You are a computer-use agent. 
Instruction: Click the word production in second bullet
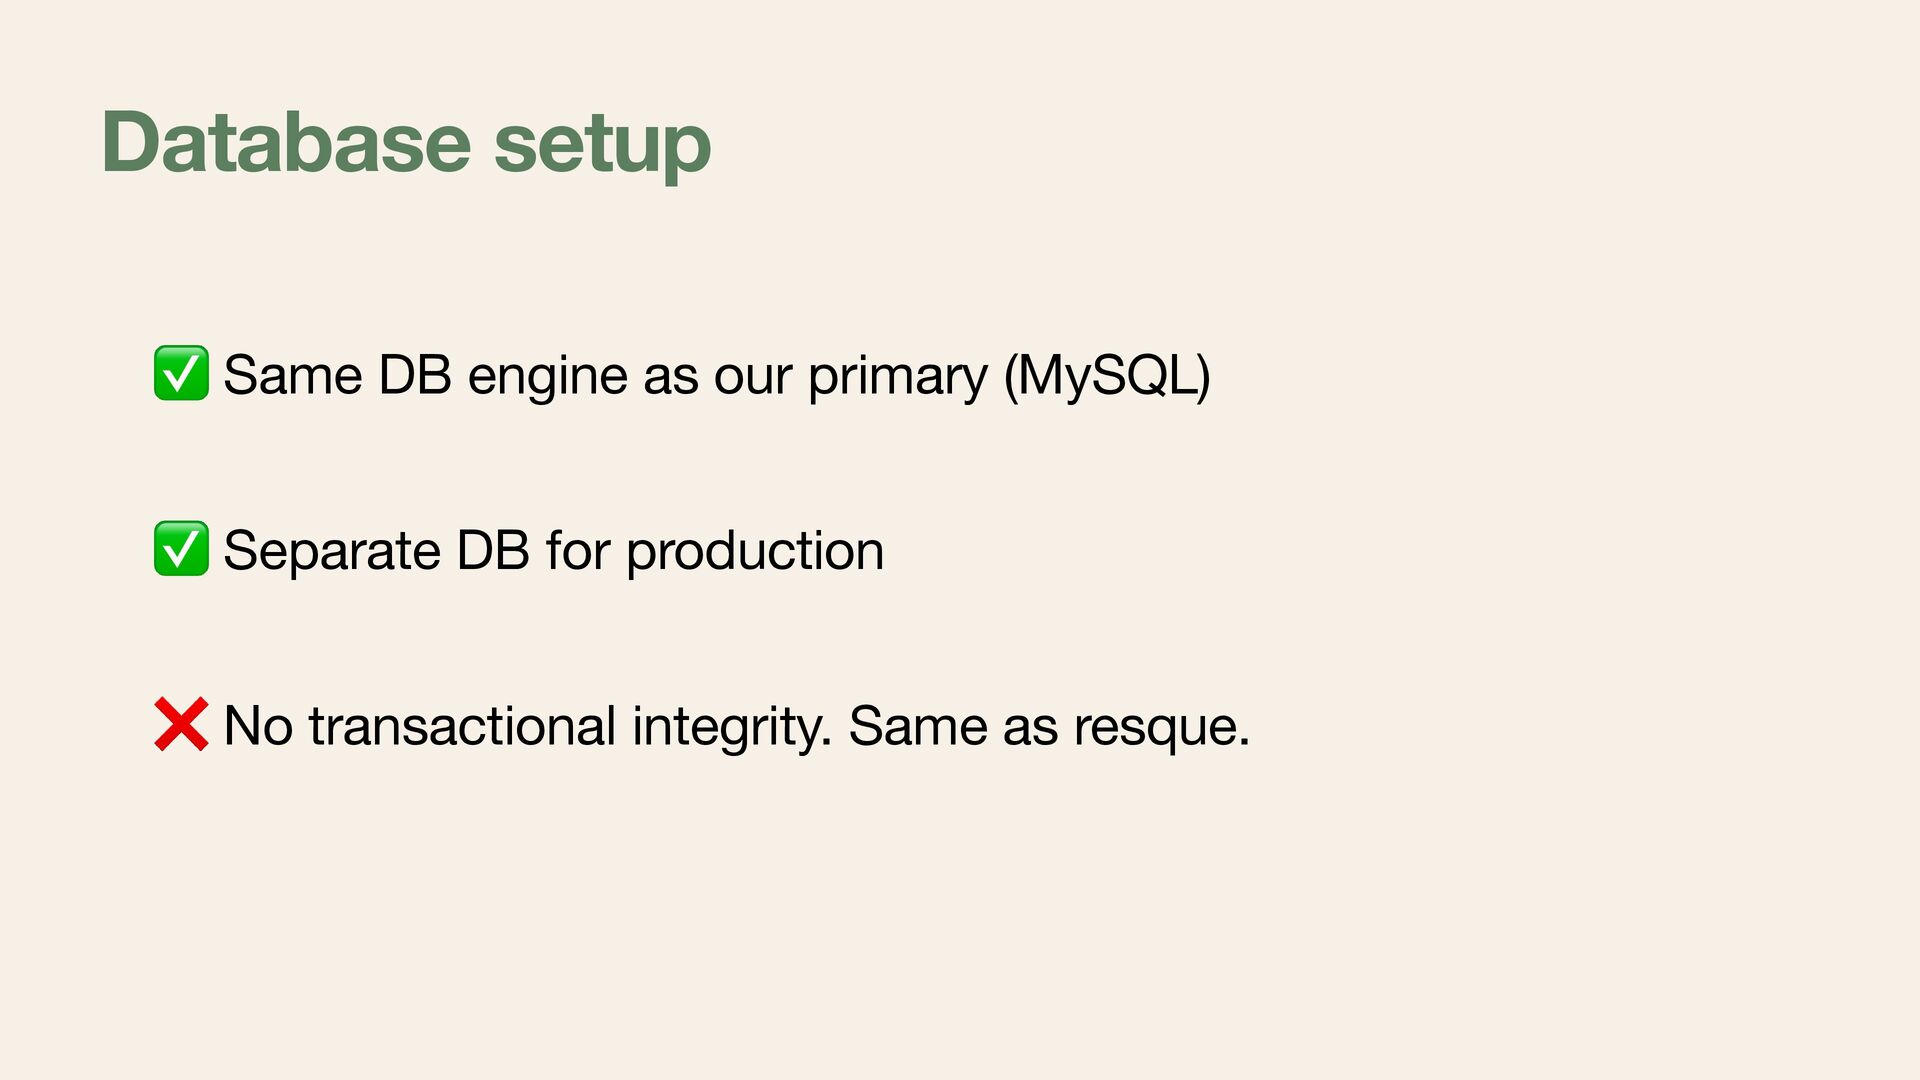(755, 553)
